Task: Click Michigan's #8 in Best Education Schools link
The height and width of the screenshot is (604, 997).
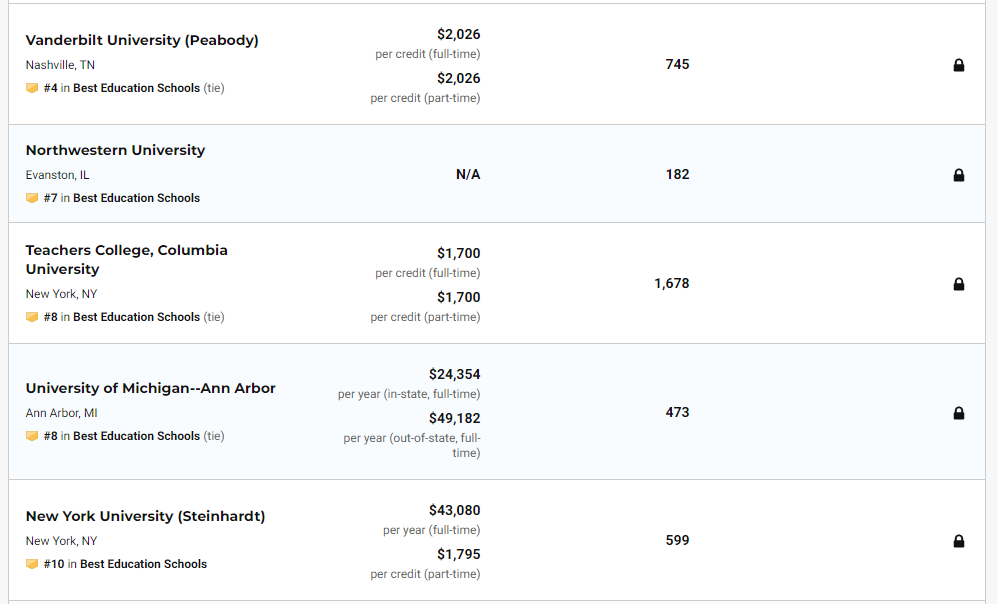Action: coord(122,436)
